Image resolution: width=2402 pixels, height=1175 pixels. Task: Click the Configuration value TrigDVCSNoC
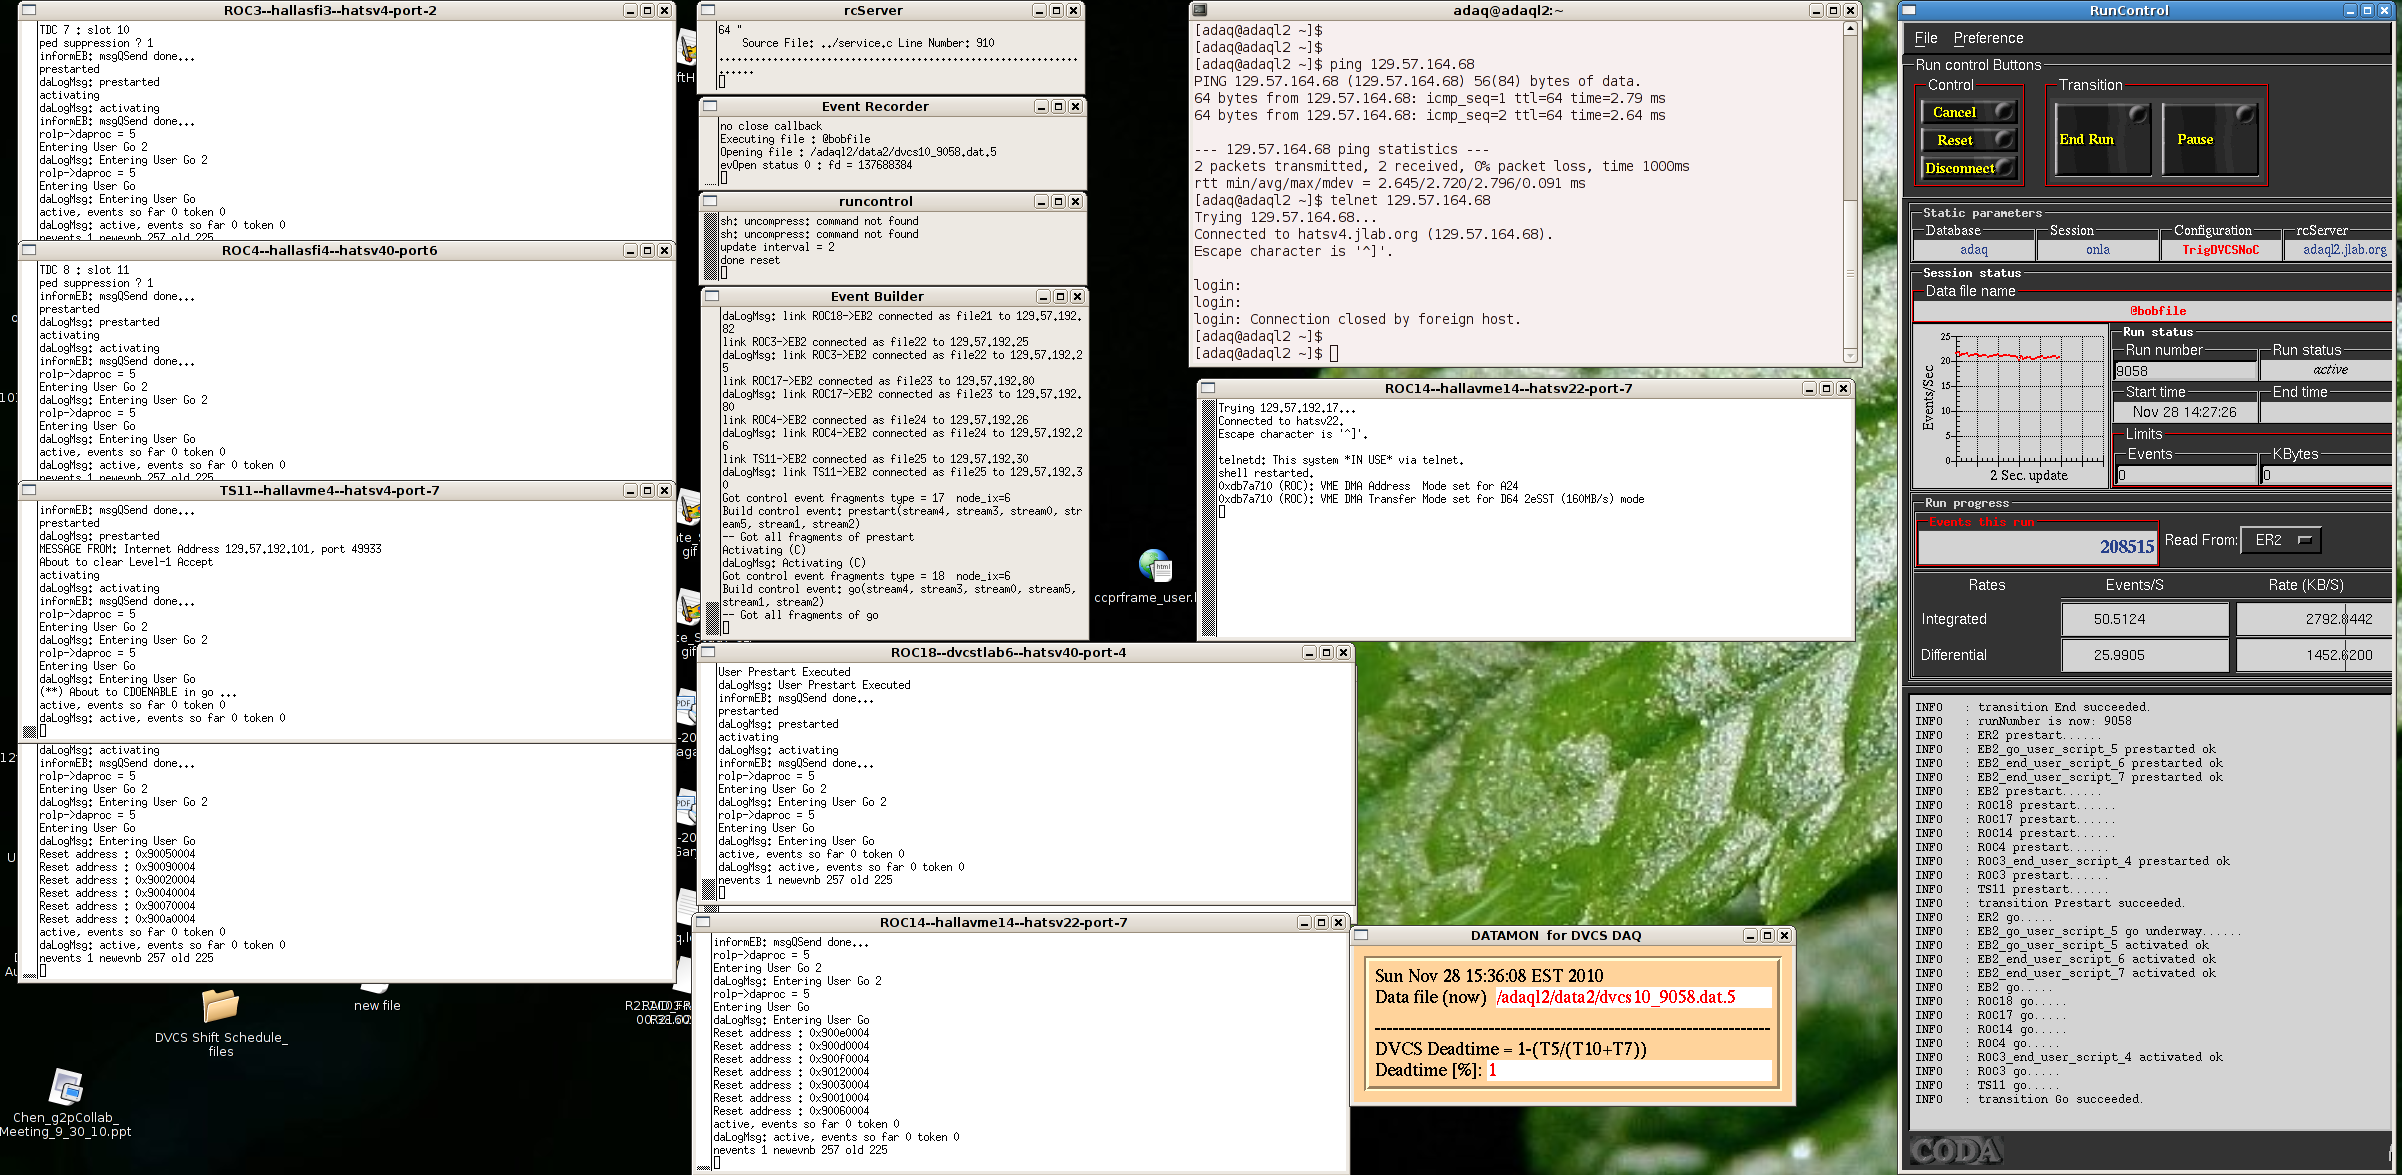pos(2220,250)
